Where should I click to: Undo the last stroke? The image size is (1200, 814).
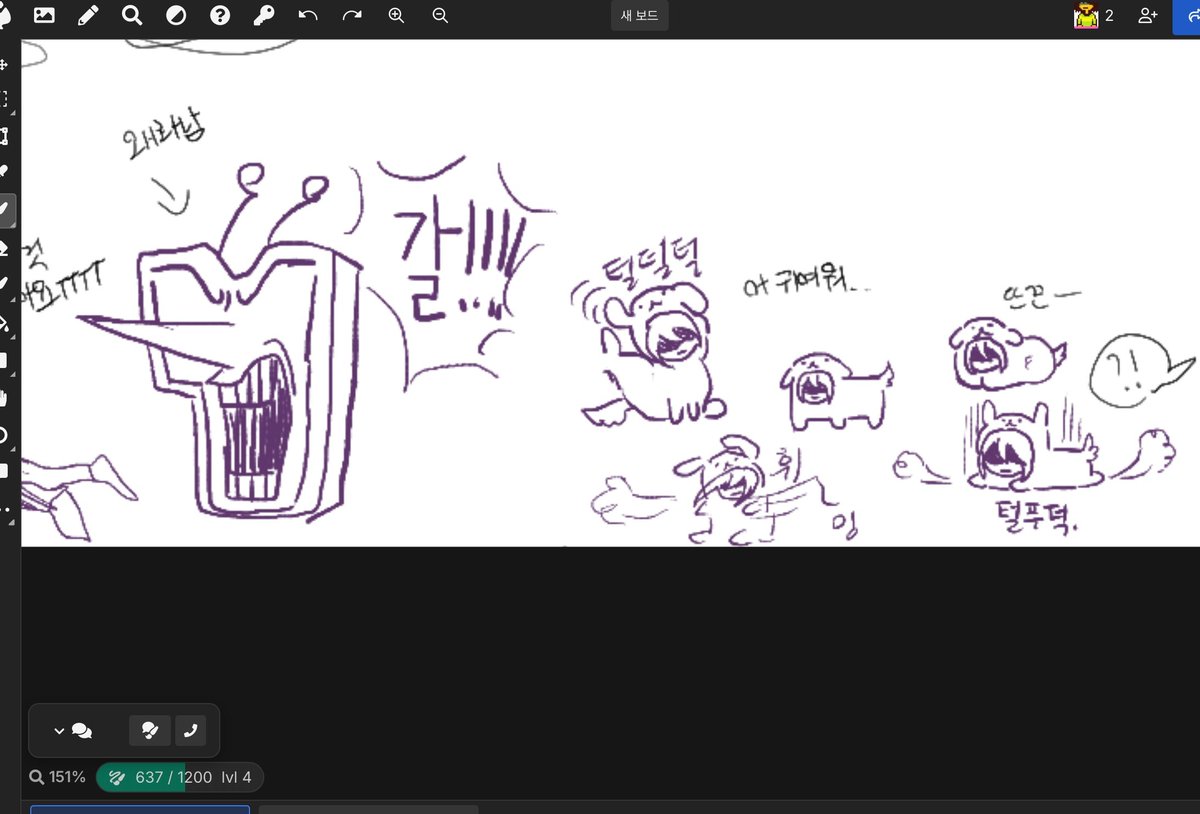(x=308, y=16)
